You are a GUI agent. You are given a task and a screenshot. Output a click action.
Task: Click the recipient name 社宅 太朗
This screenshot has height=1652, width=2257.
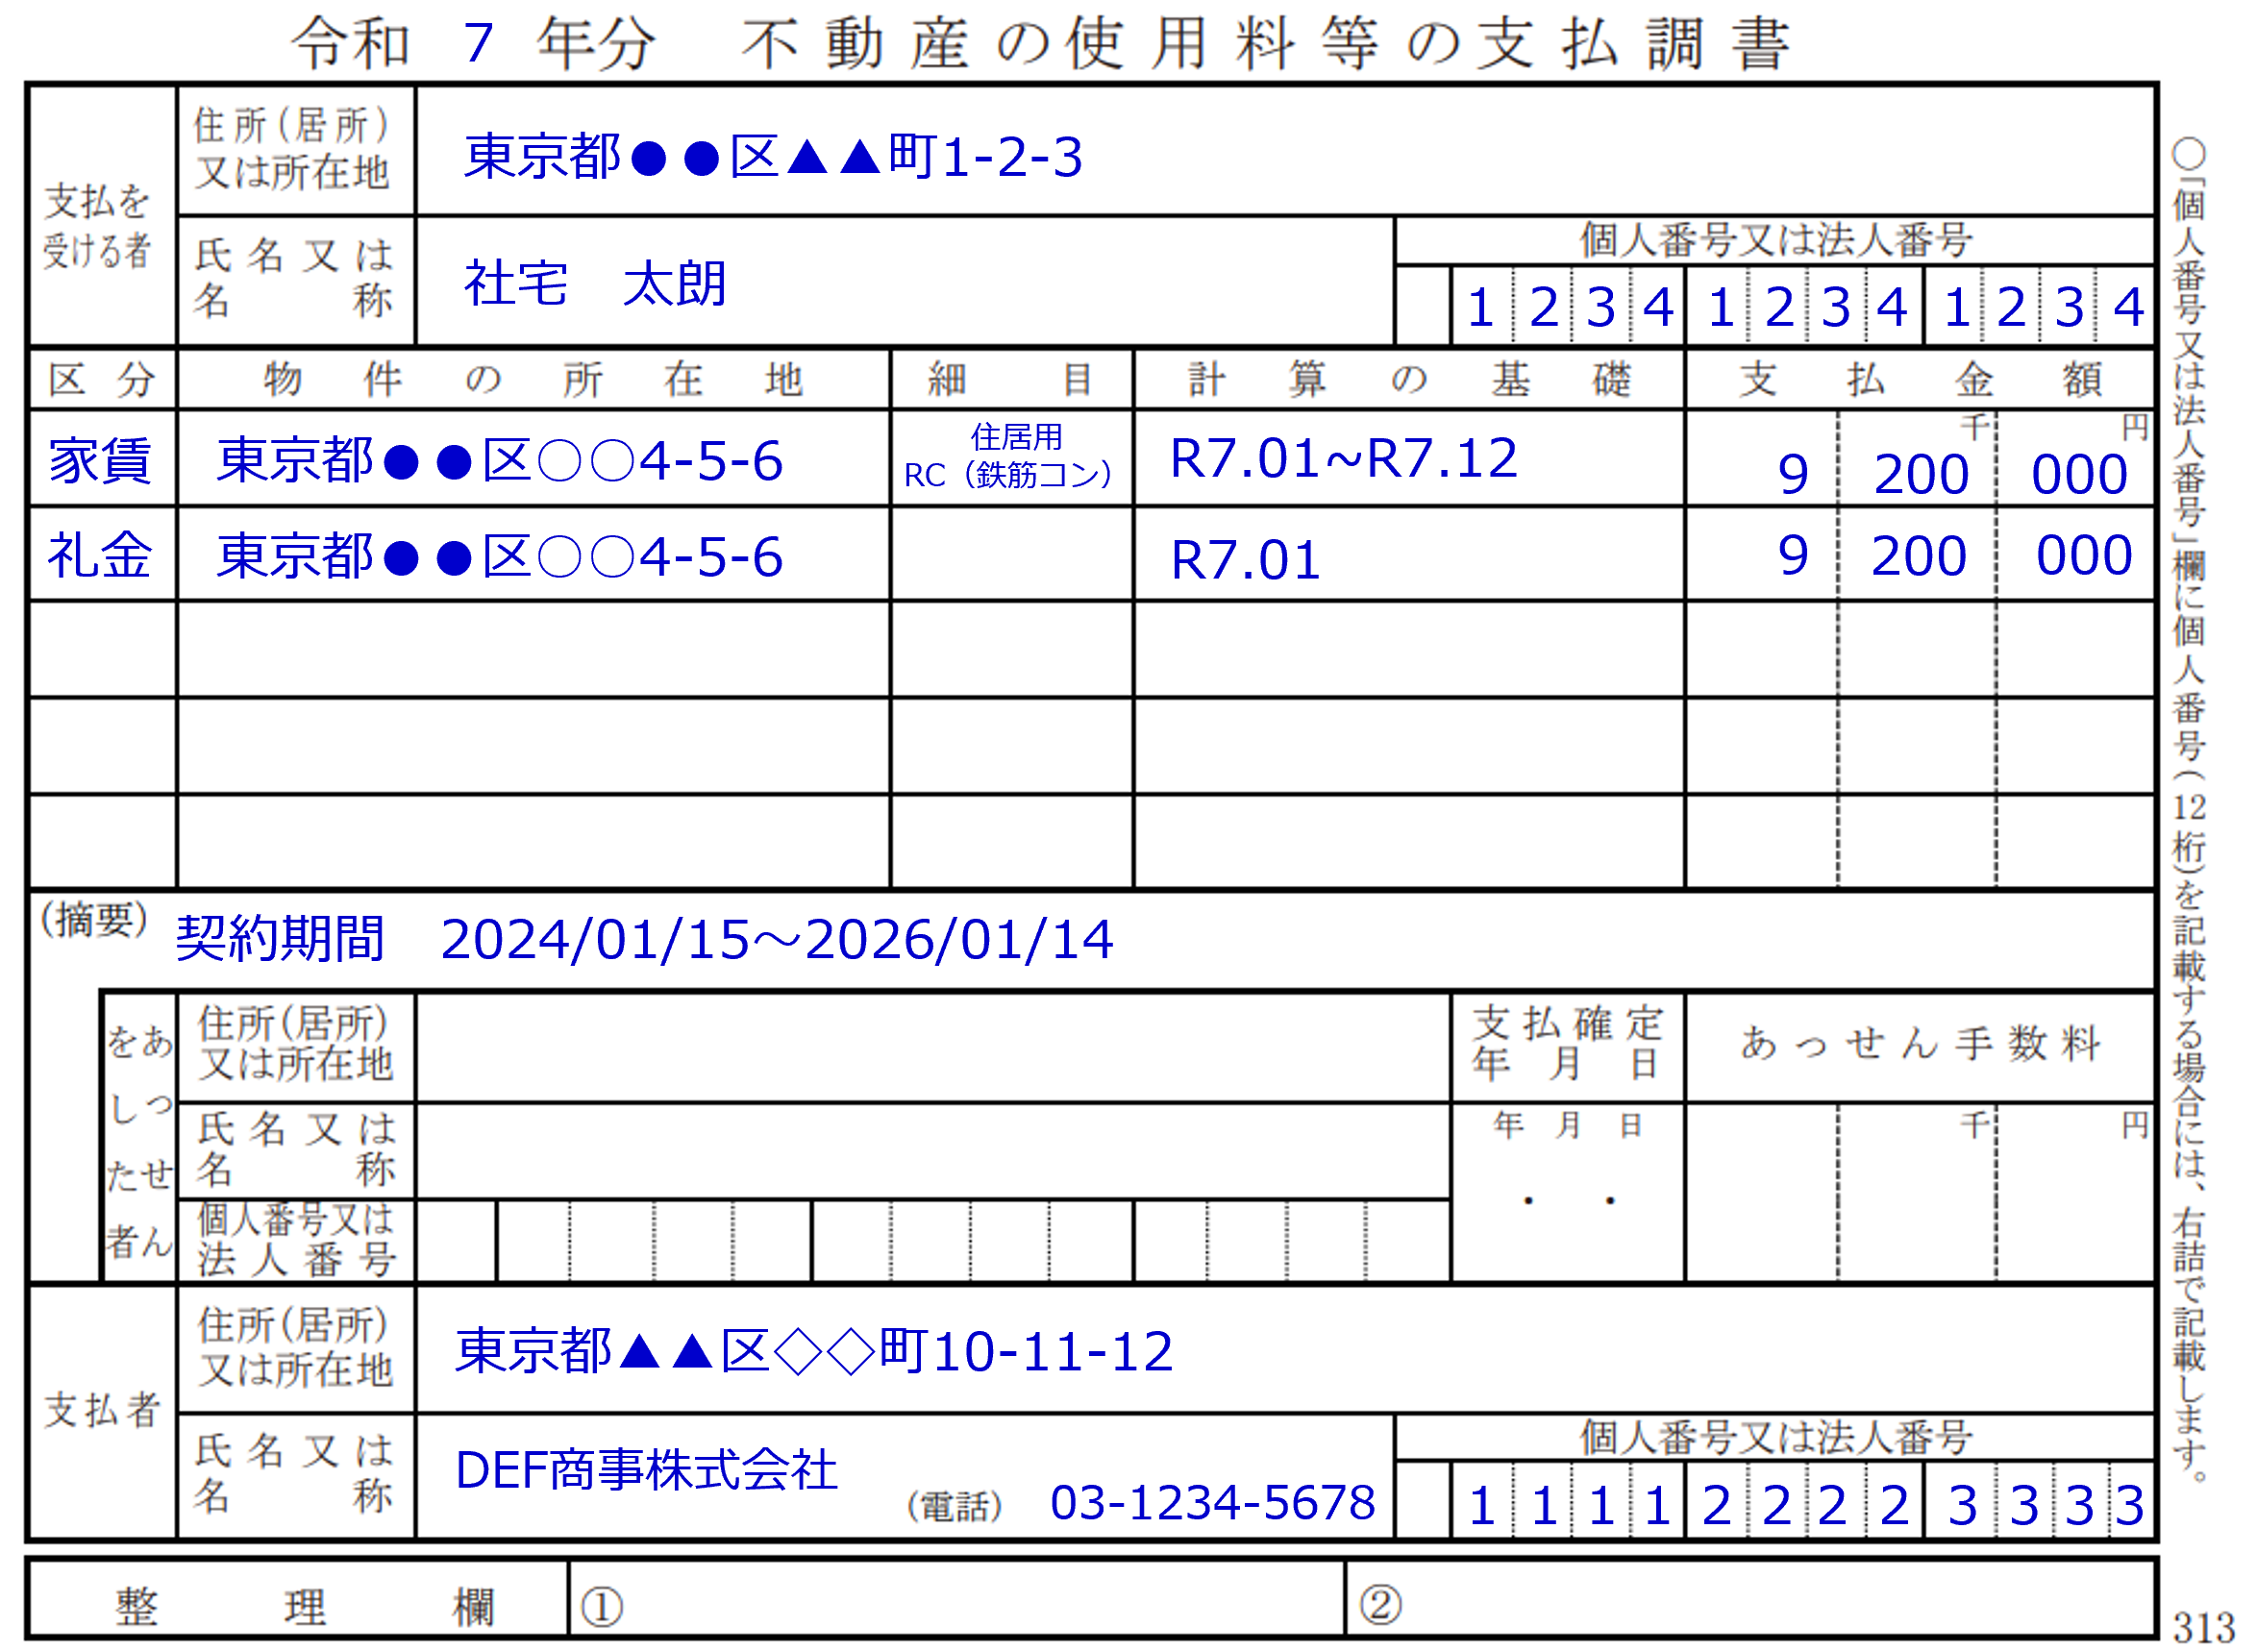pos(595,284)
